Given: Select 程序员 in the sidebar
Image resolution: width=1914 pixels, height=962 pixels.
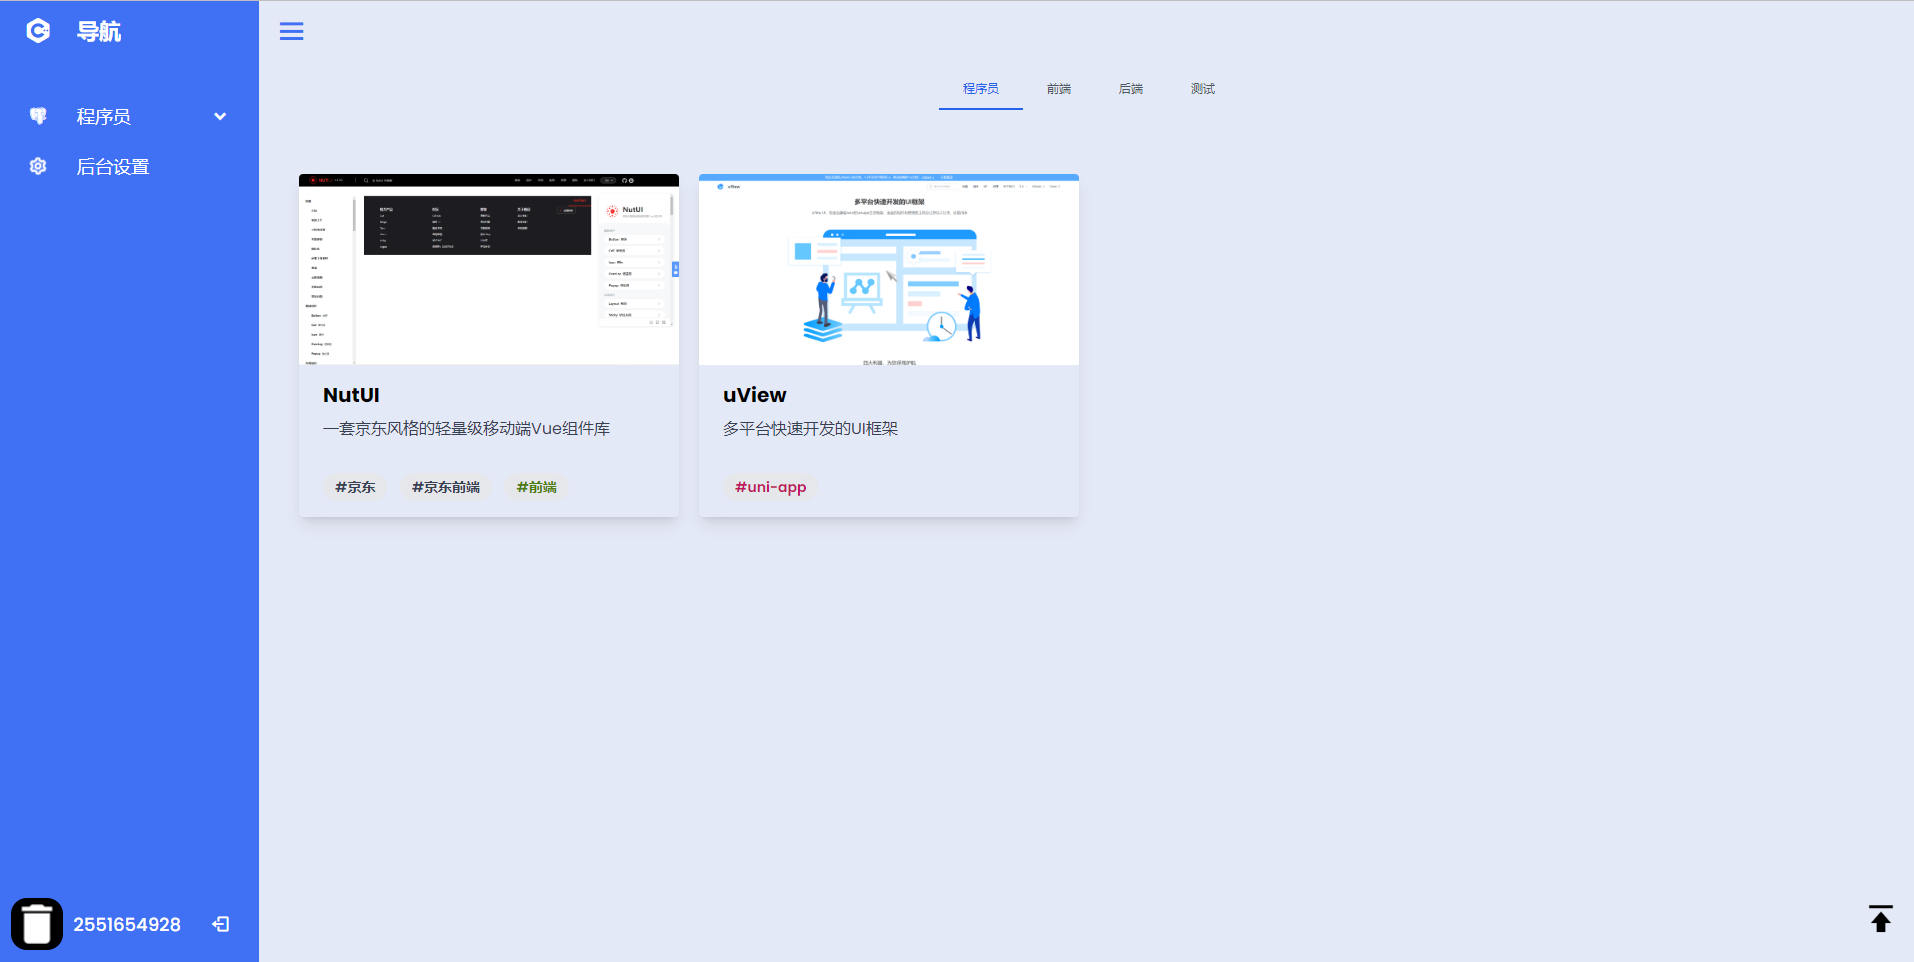Looking at the screenshot, I should 104,117.
